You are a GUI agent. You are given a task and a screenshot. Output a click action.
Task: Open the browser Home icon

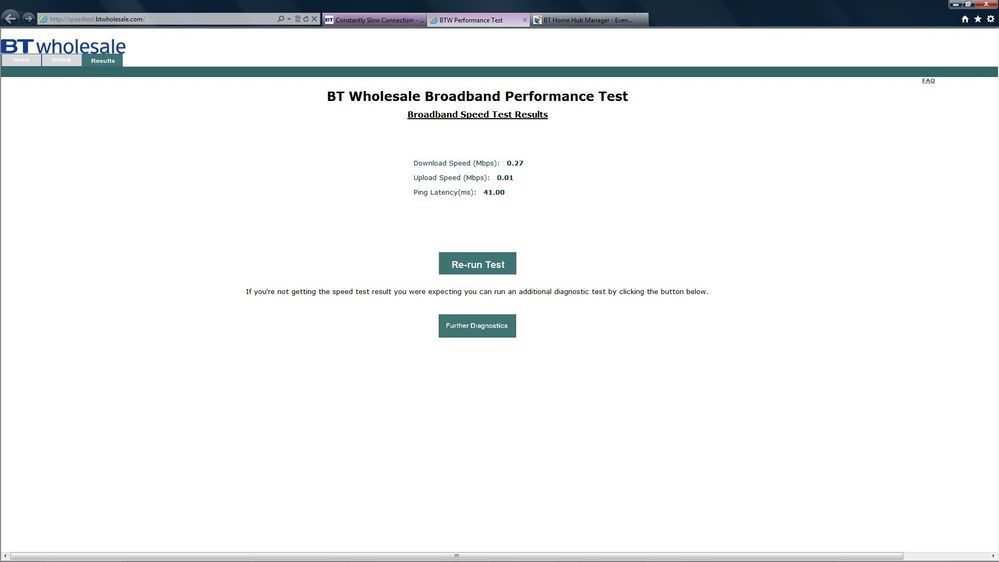click(x=965, y=19)
